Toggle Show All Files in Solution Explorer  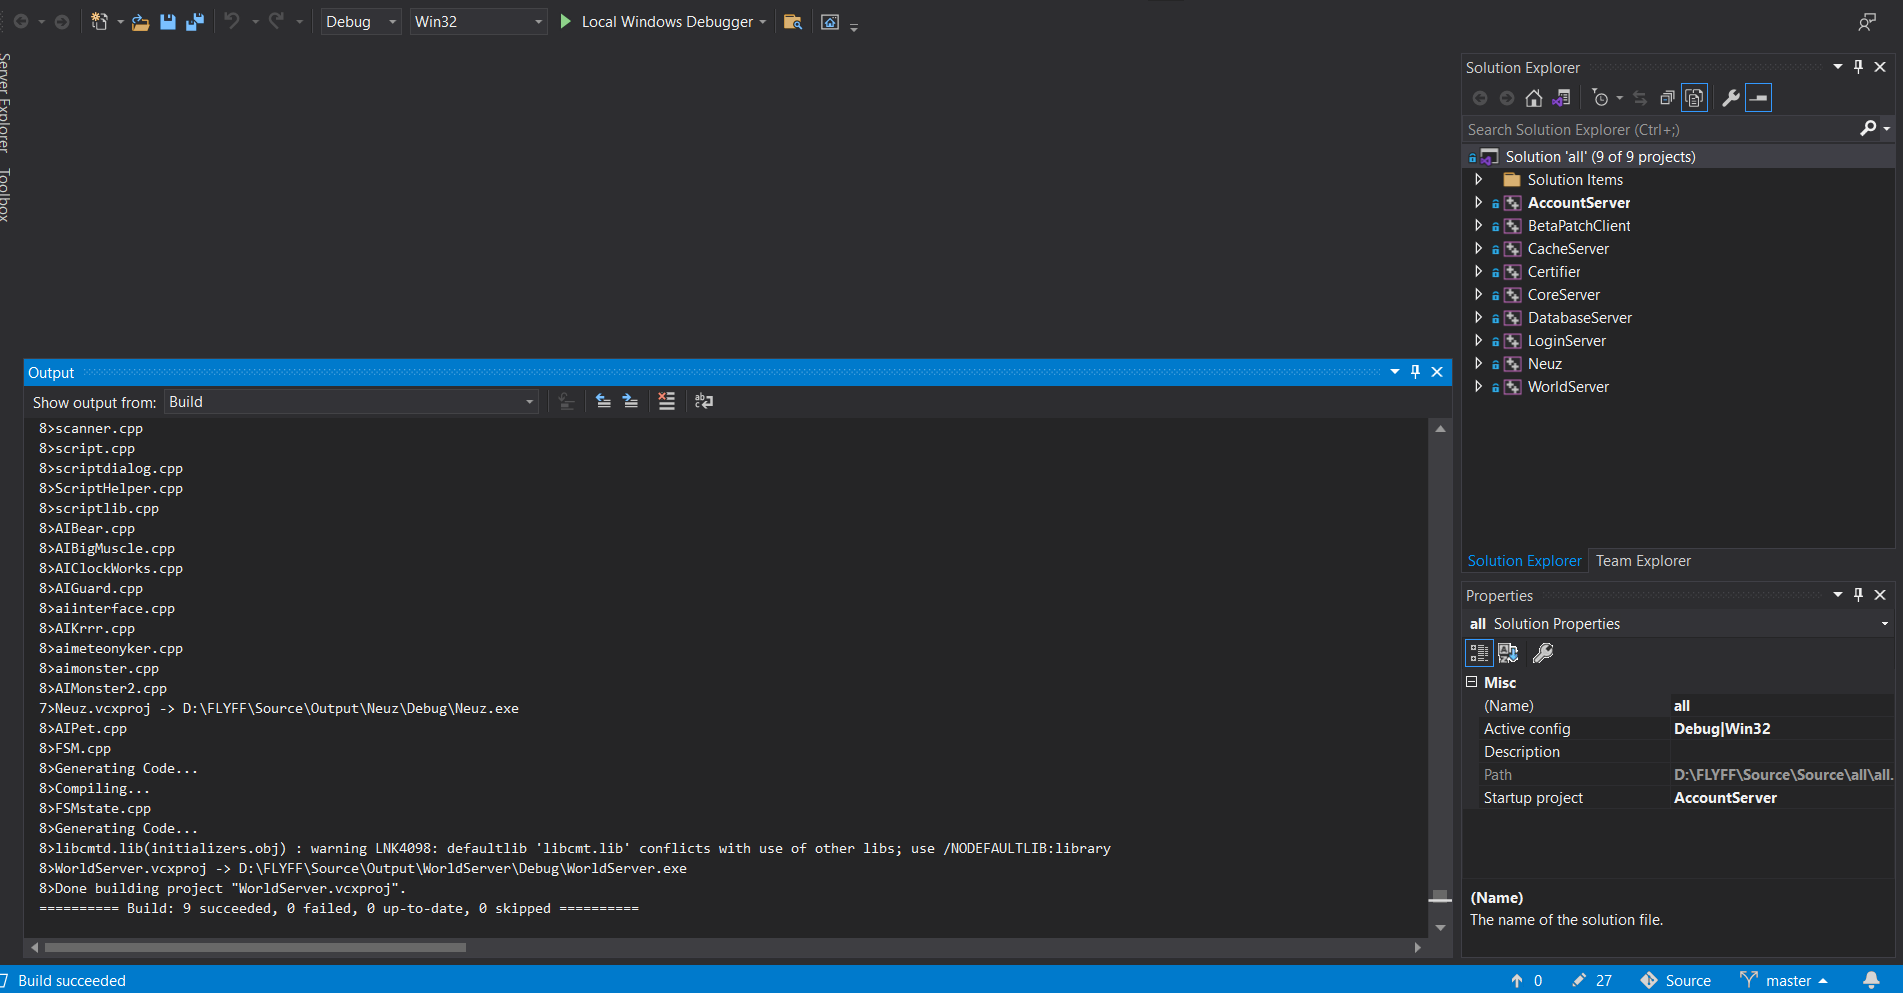1694,98
